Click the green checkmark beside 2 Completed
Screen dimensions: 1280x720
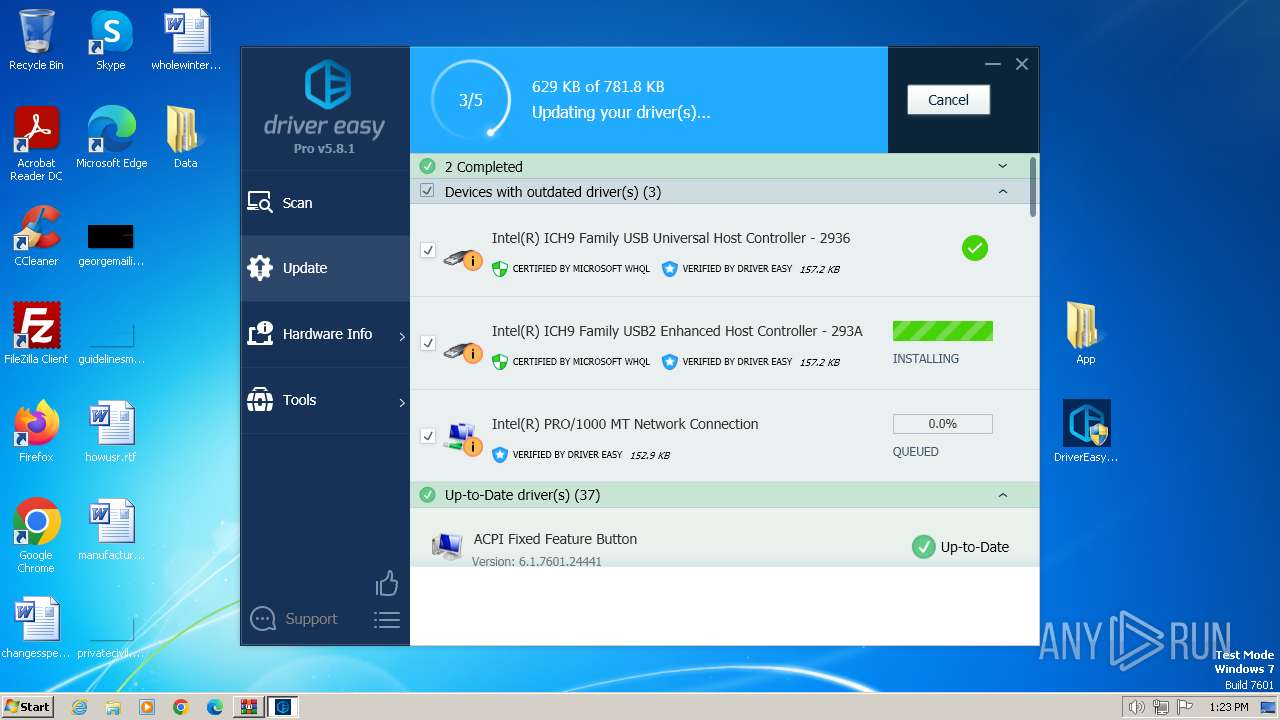[x=427, y=166]
